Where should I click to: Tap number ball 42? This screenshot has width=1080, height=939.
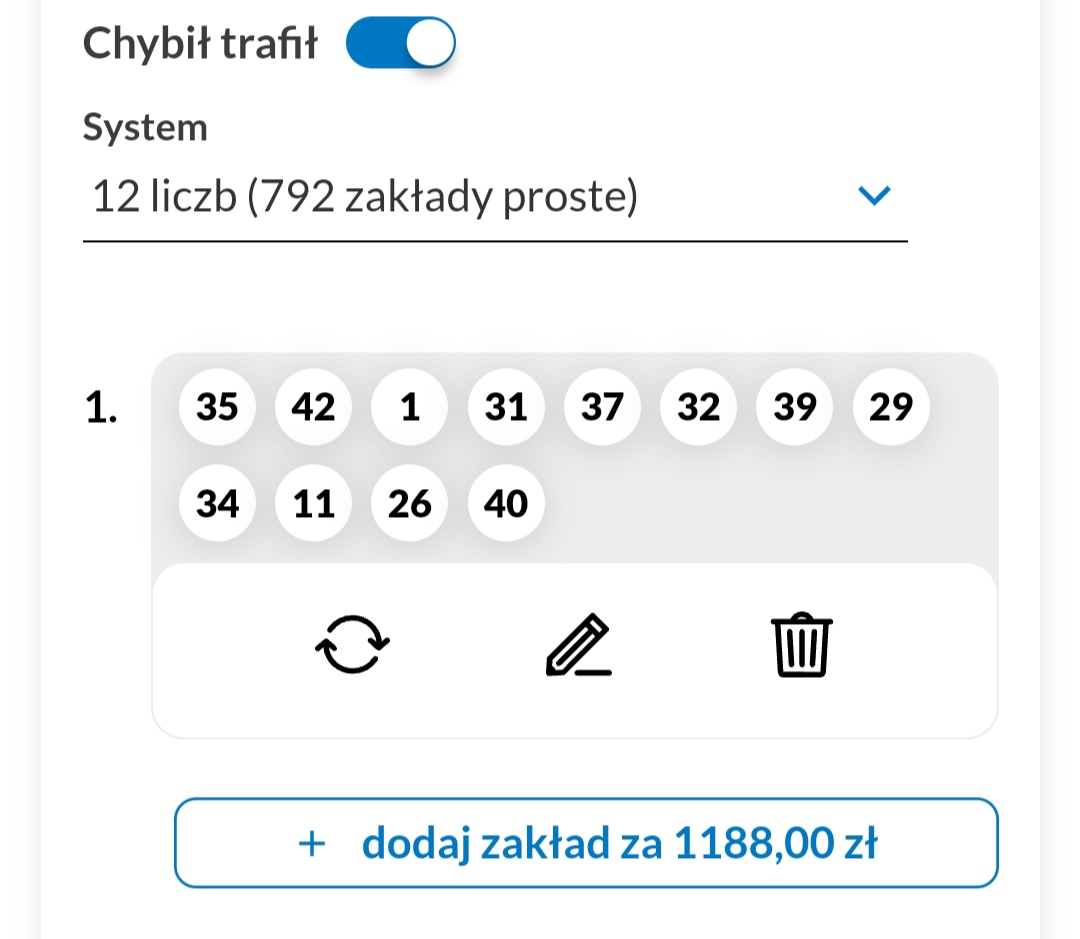[x=314, y=408]
